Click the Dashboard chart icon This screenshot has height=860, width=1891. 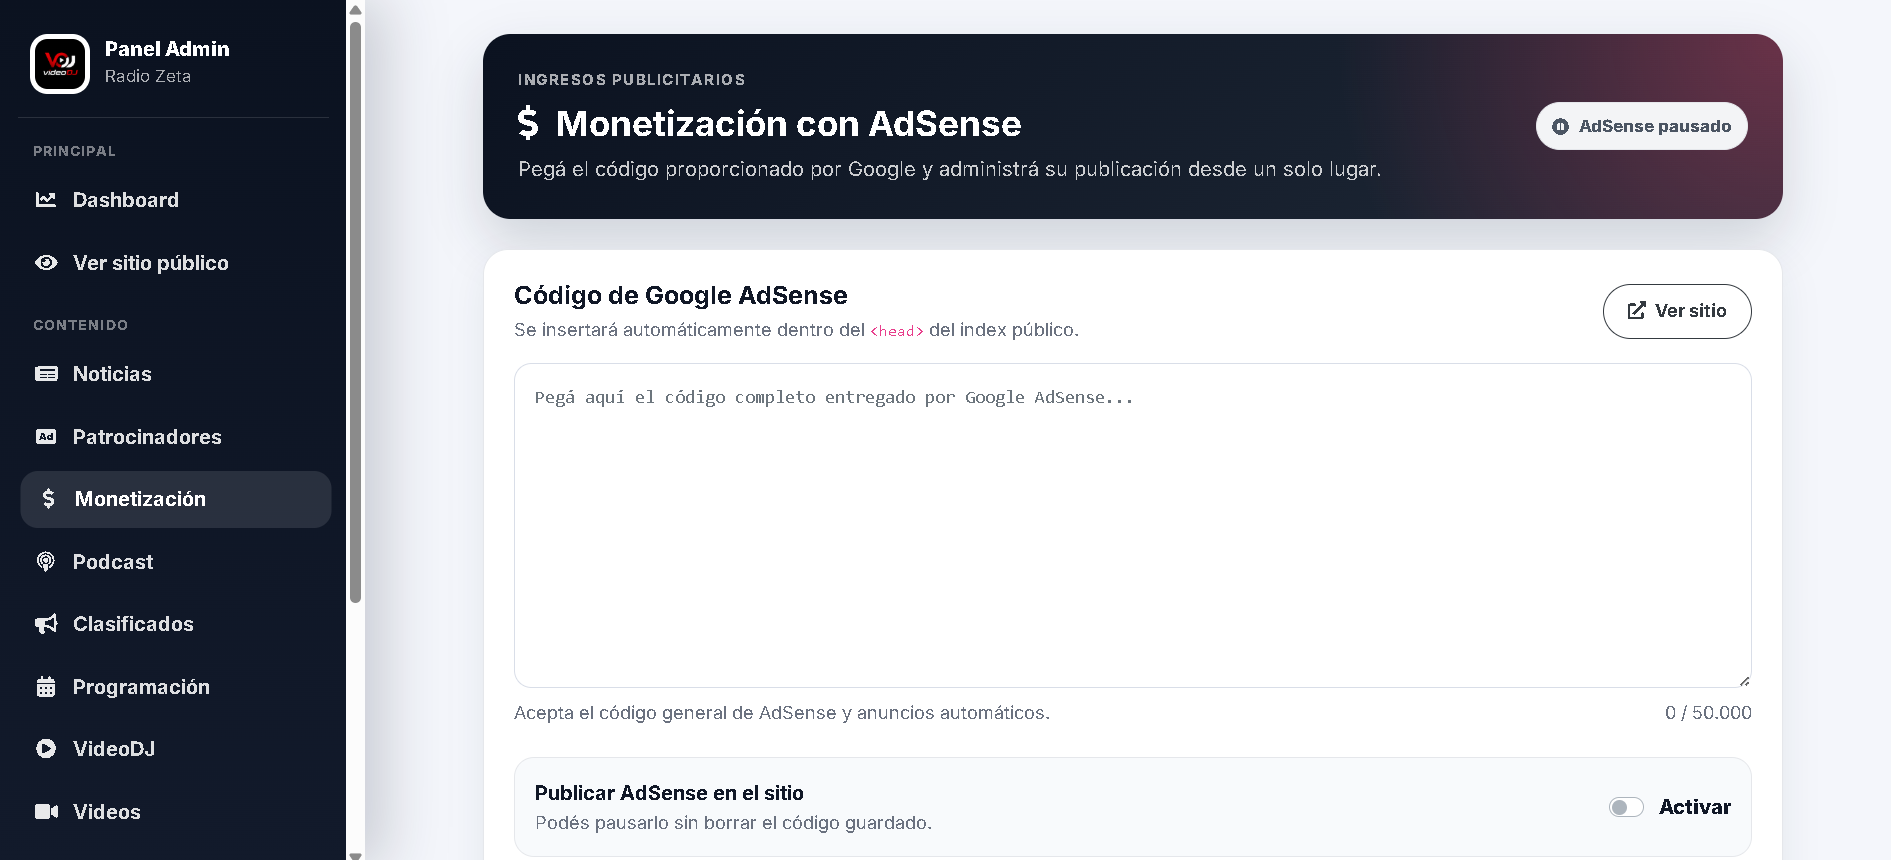pos(46,200)
